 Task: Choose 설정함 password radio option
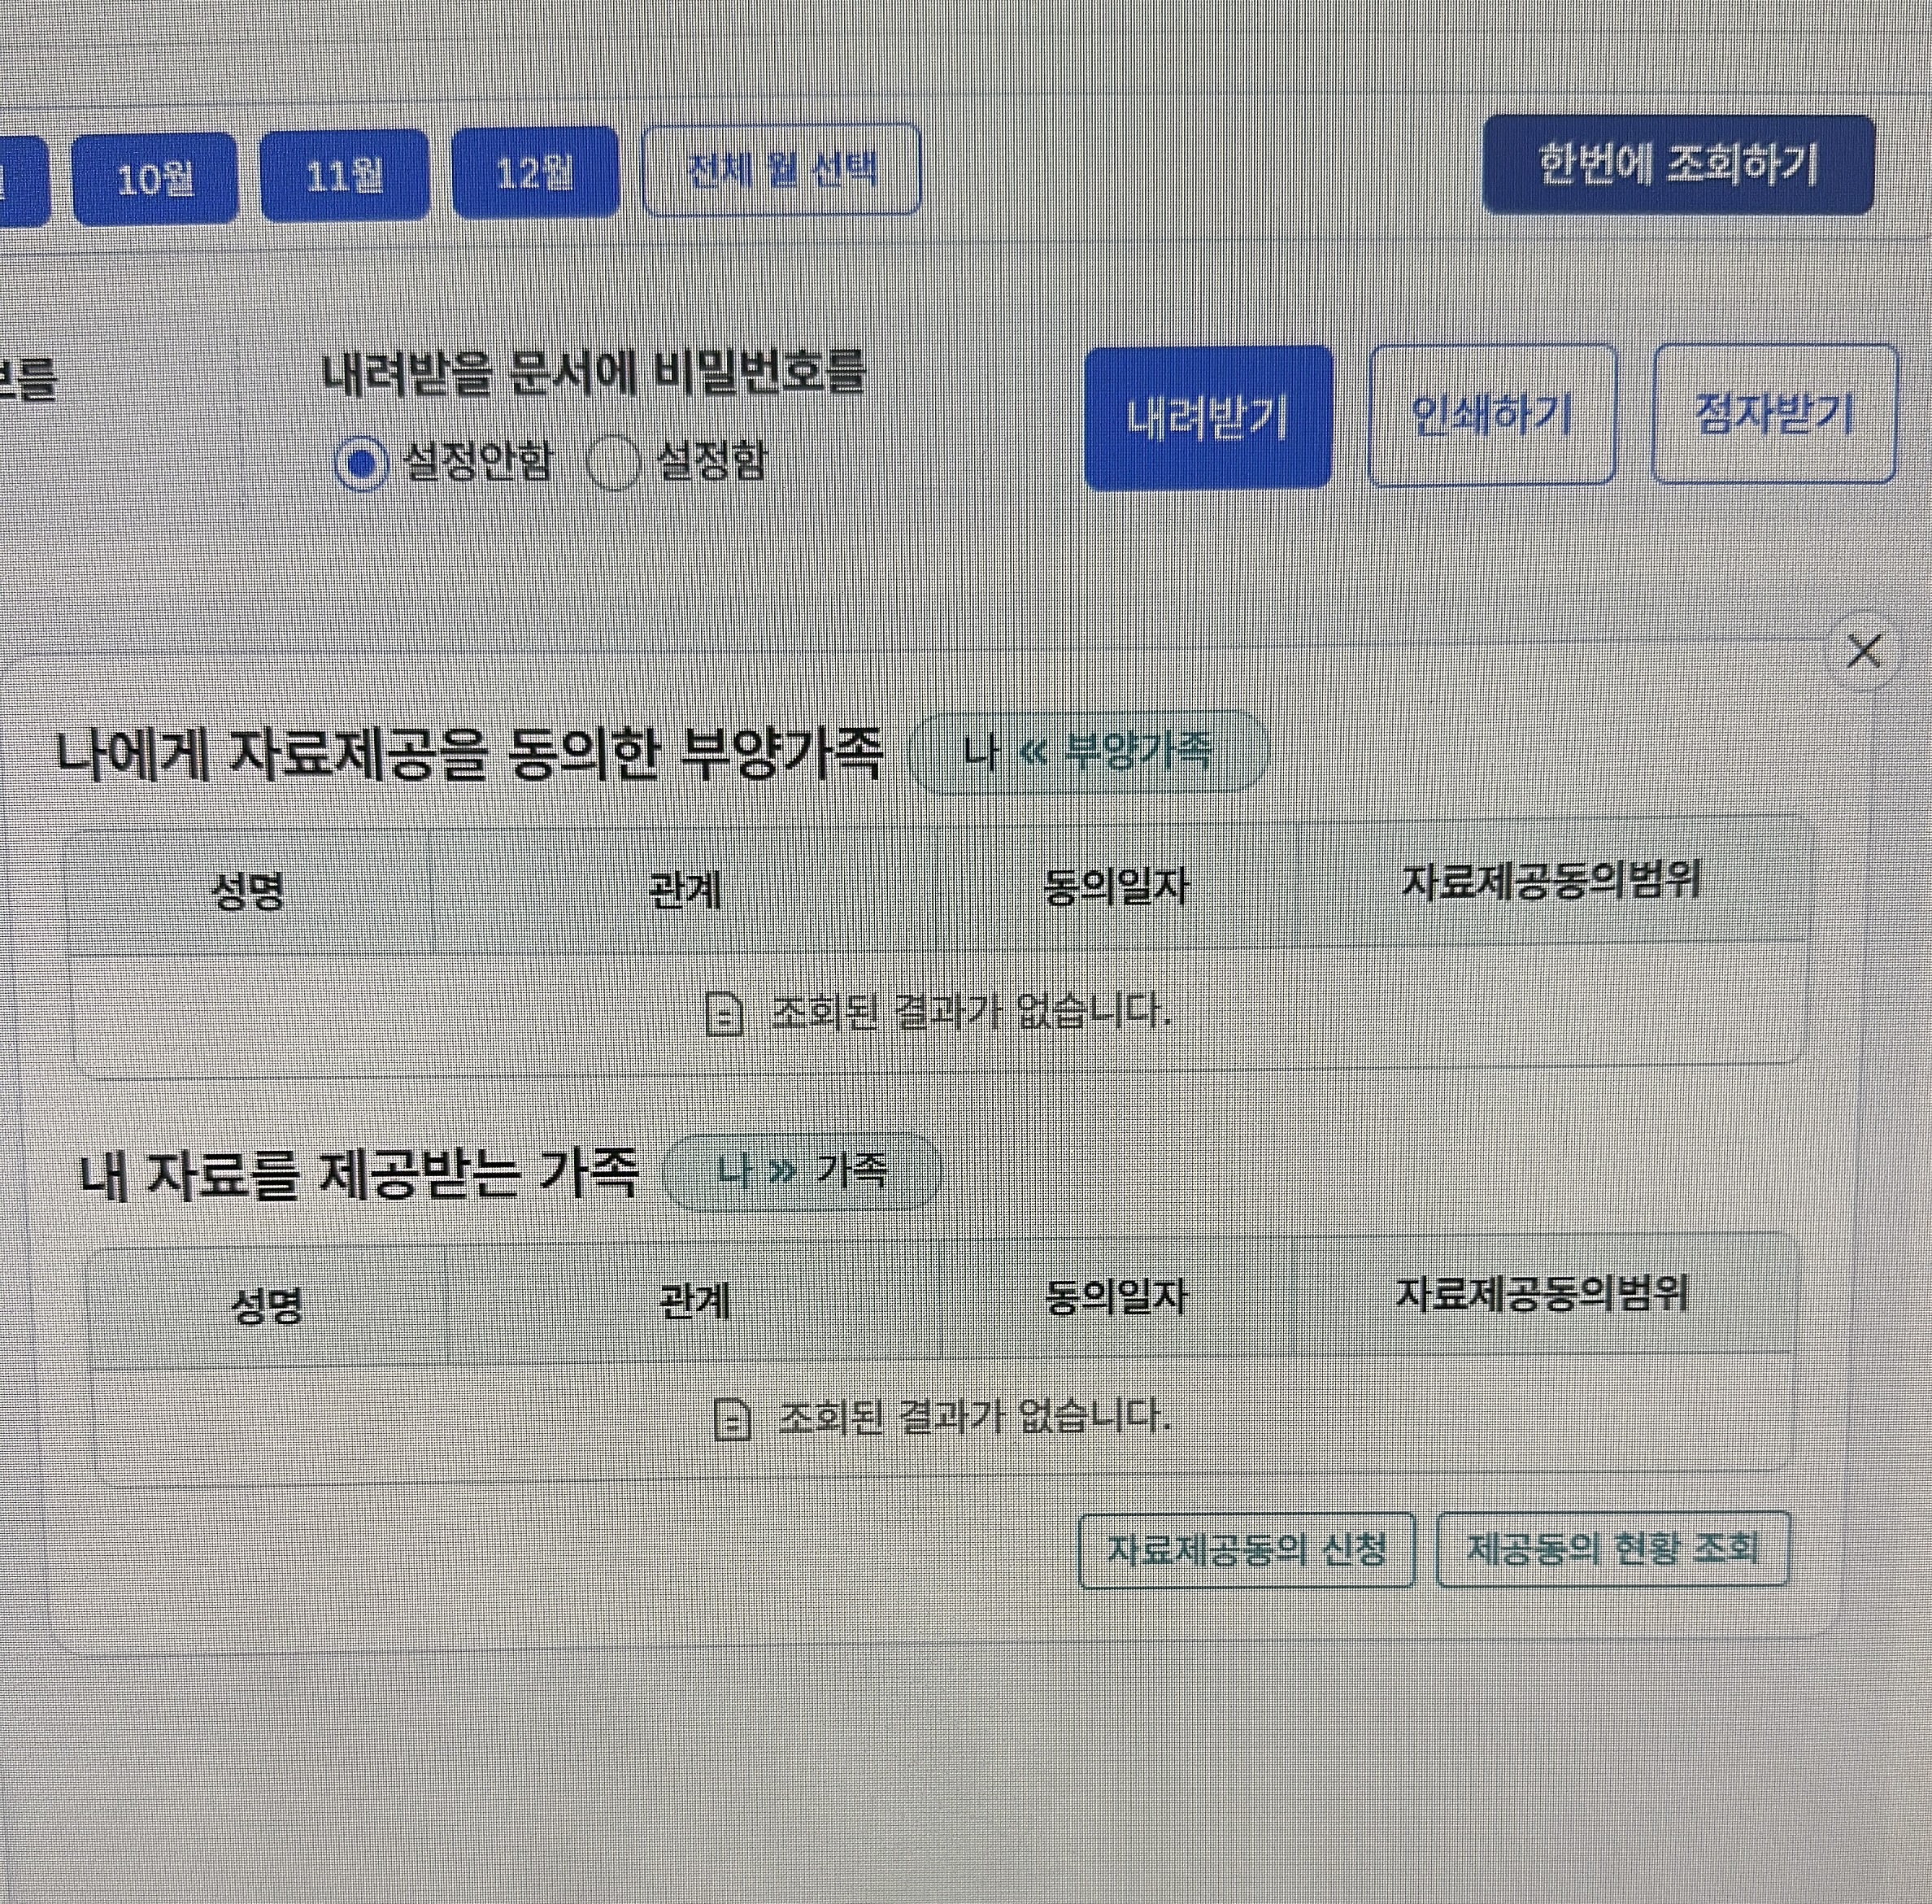click(x=613, y=463)
